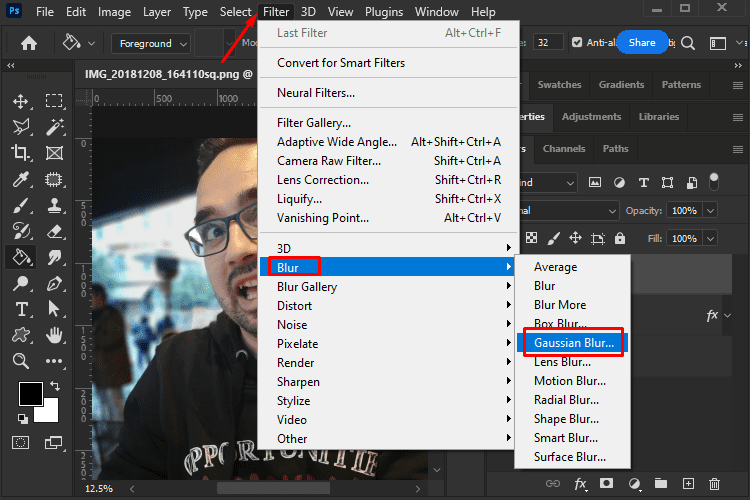Viewport: 750px width, 500px height.
Task: Toggle the layer filter on/off switch
Action: click(x=714, y=181)
